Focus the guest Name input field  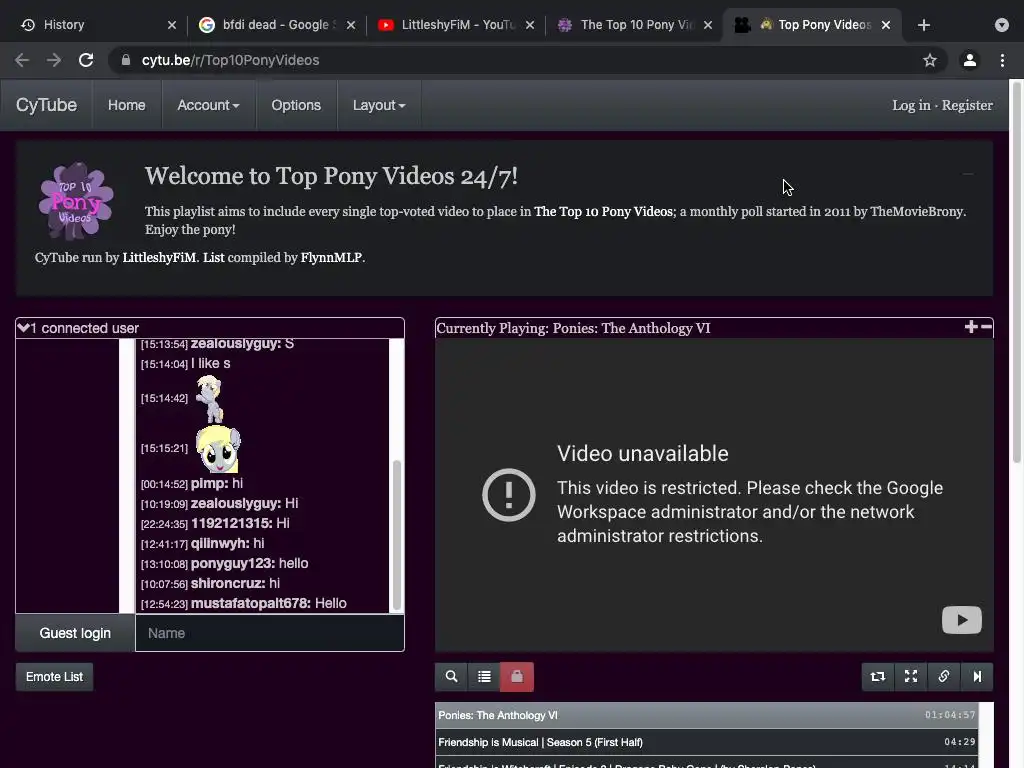click(270, 633)
